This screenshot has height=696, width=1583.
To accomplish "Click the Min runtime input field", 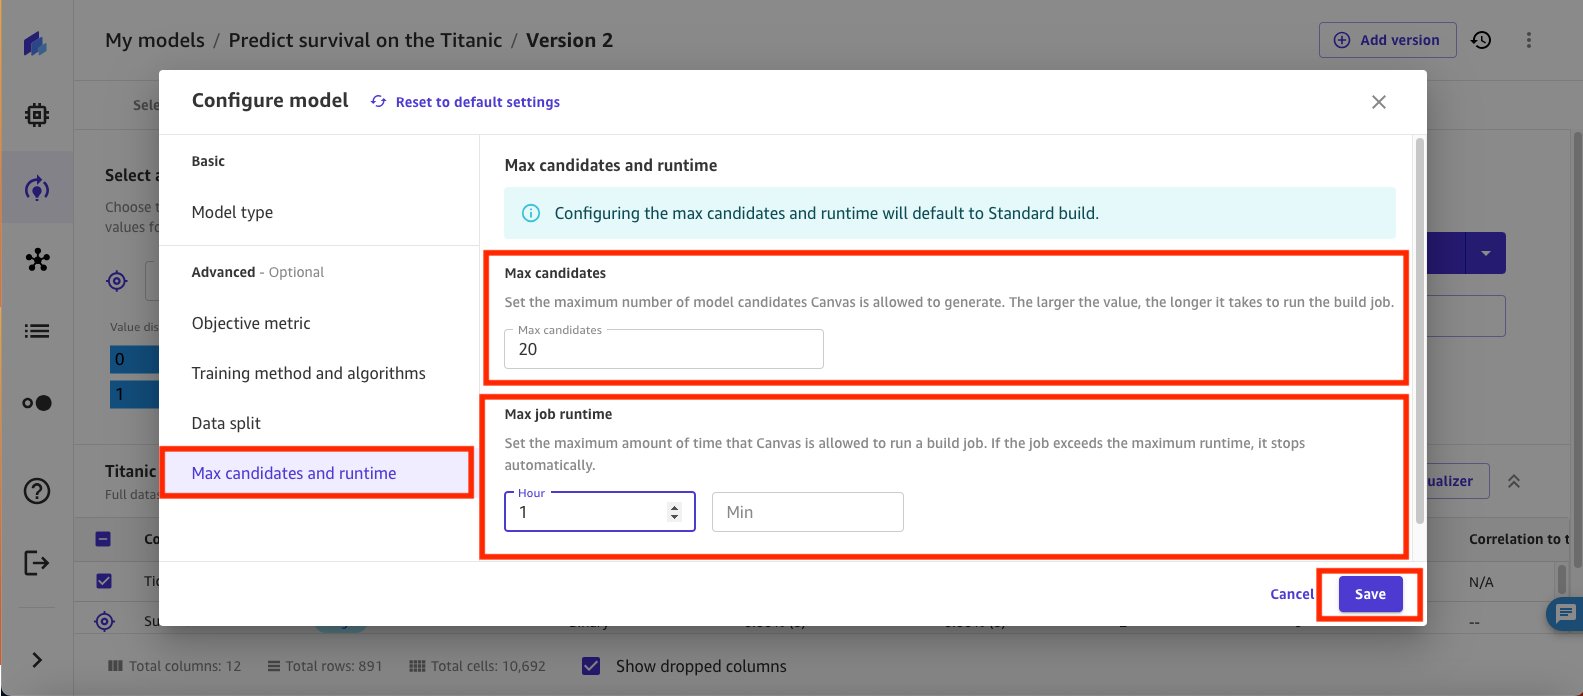I will click(808, 512).
